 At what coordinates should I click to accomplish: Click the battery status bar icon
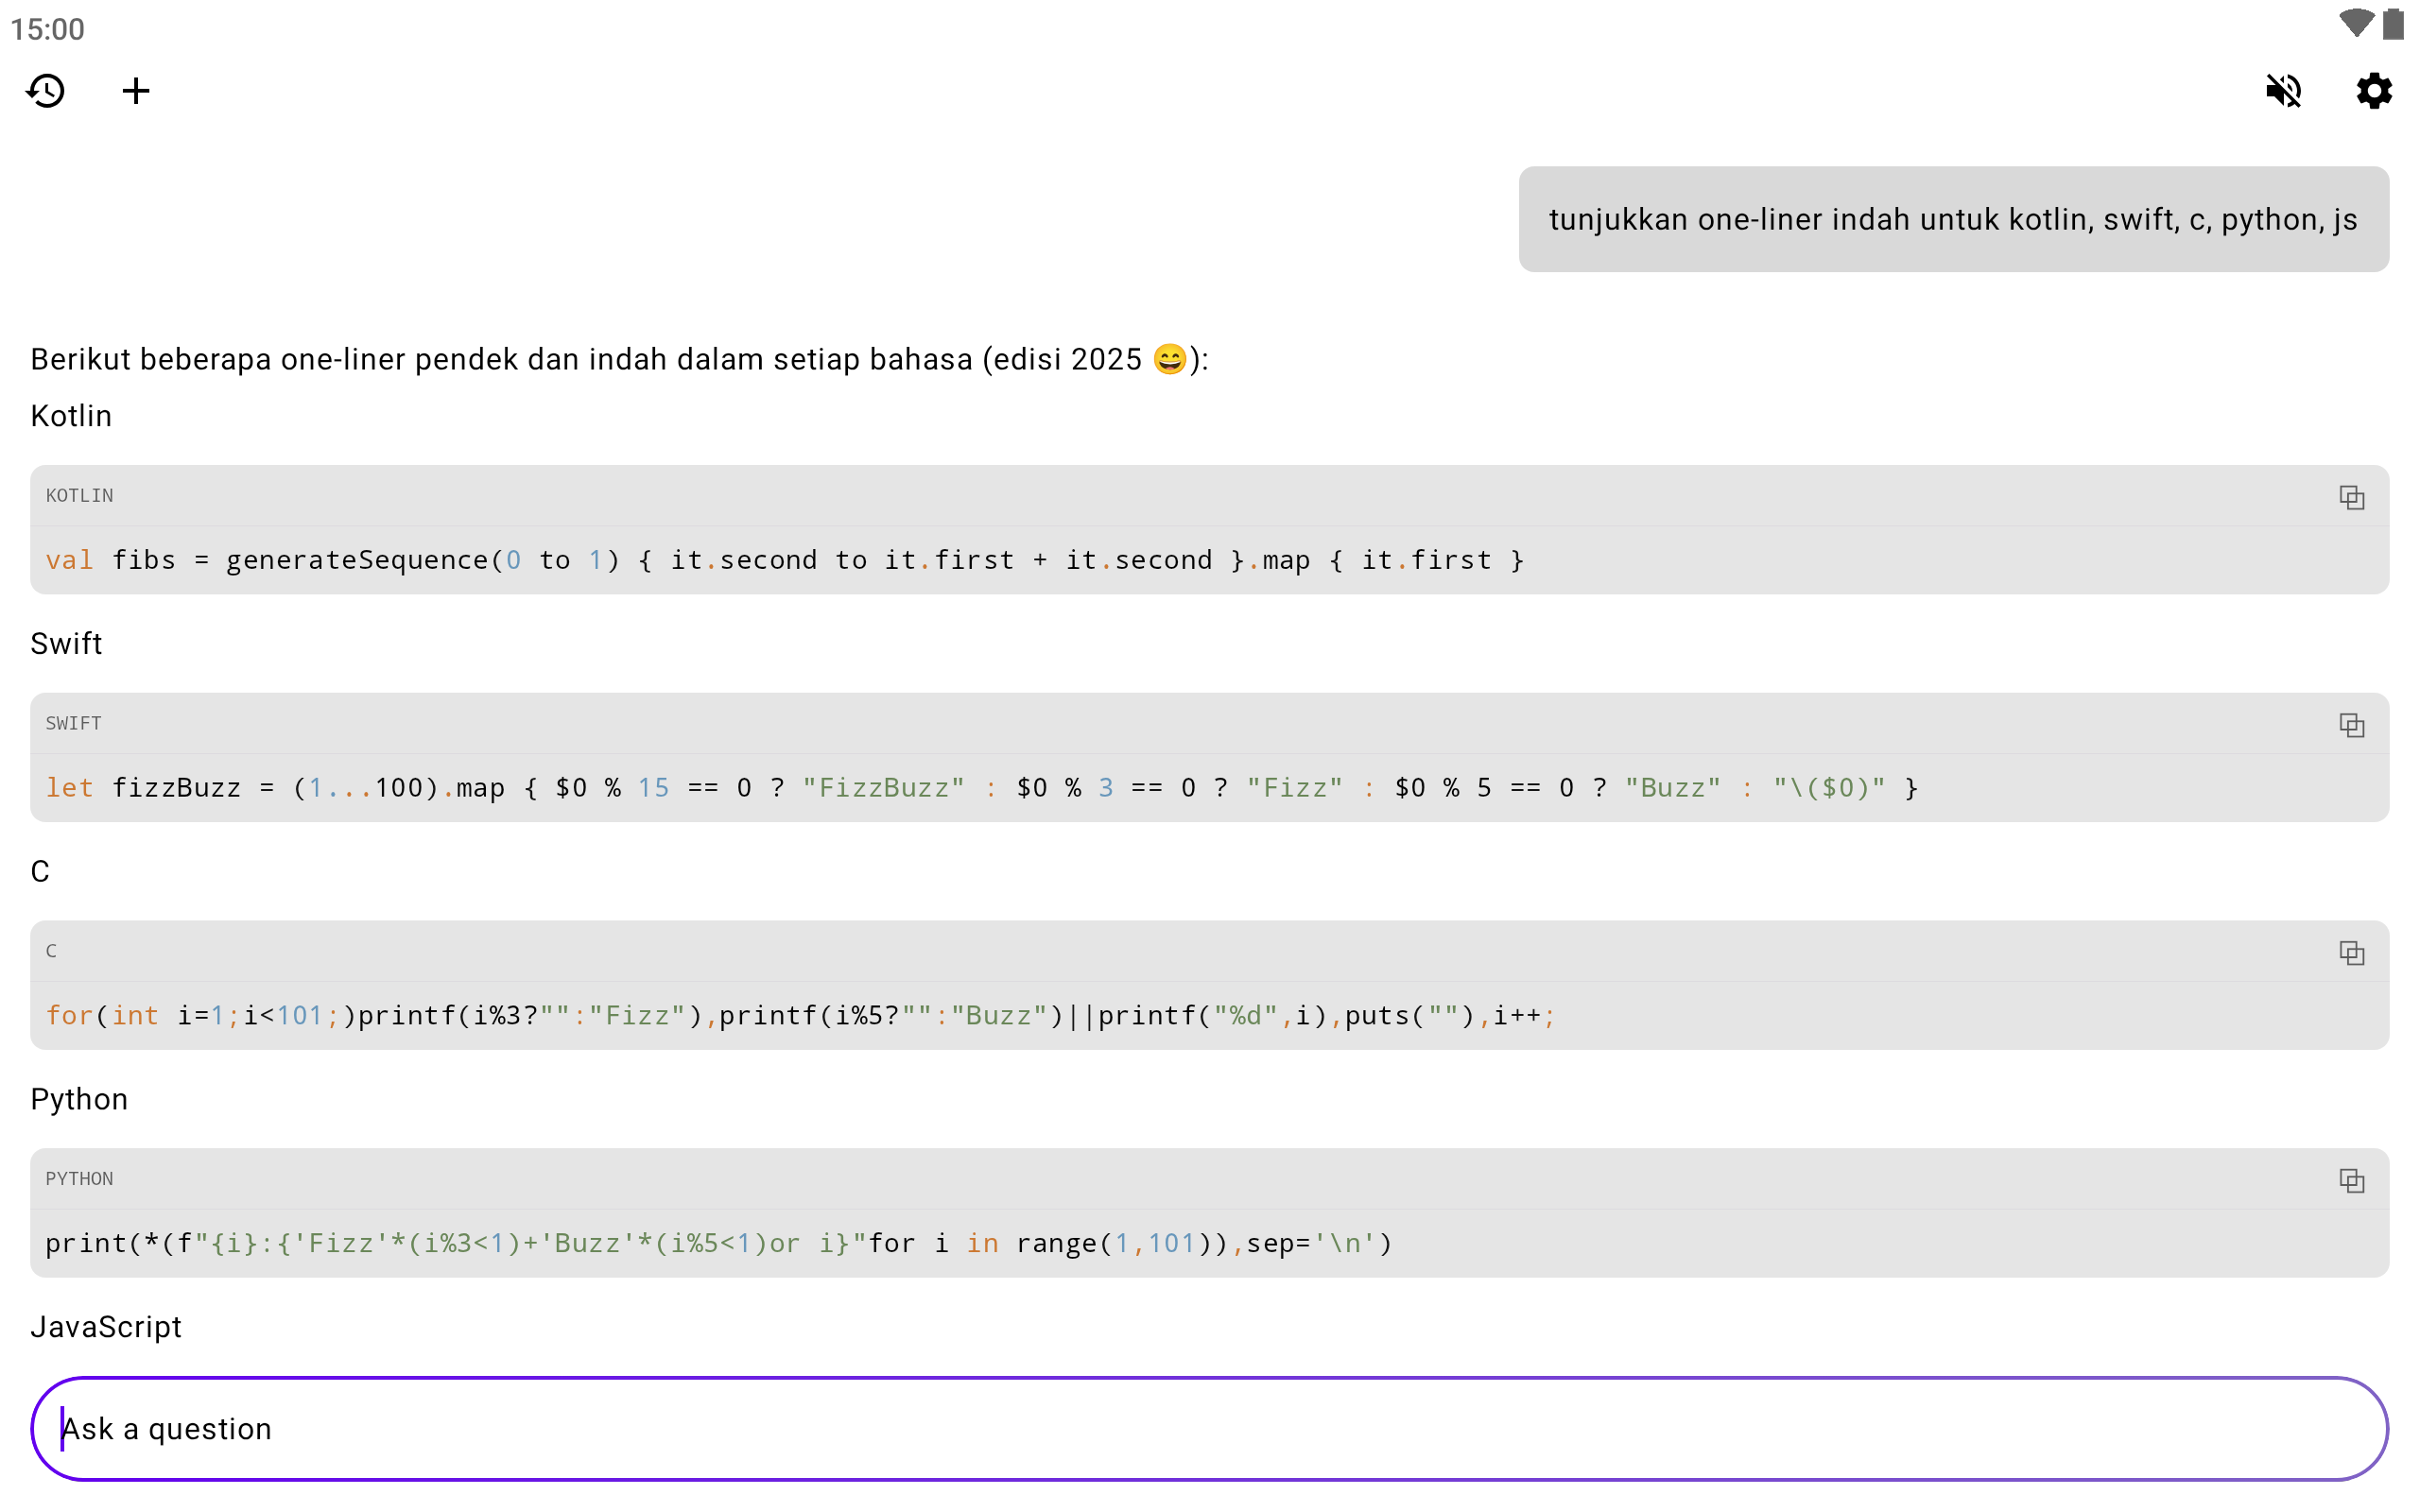2393,24
